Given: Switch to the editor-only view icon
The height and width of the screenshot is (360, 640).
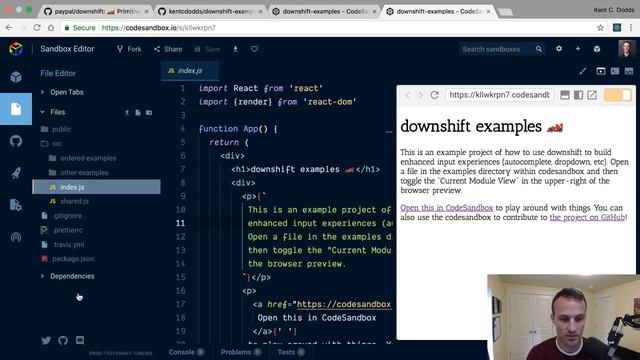Looking at the screenshot, I should click(x=629, y=71).
